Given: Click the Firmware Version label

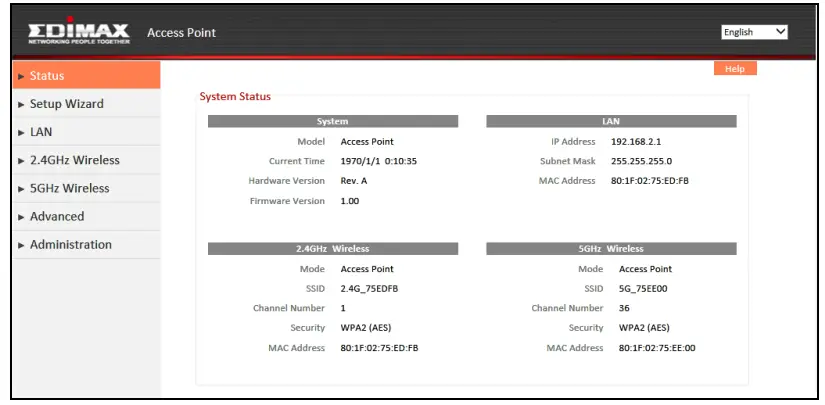Looking at the screenshot, I should 287,201.
